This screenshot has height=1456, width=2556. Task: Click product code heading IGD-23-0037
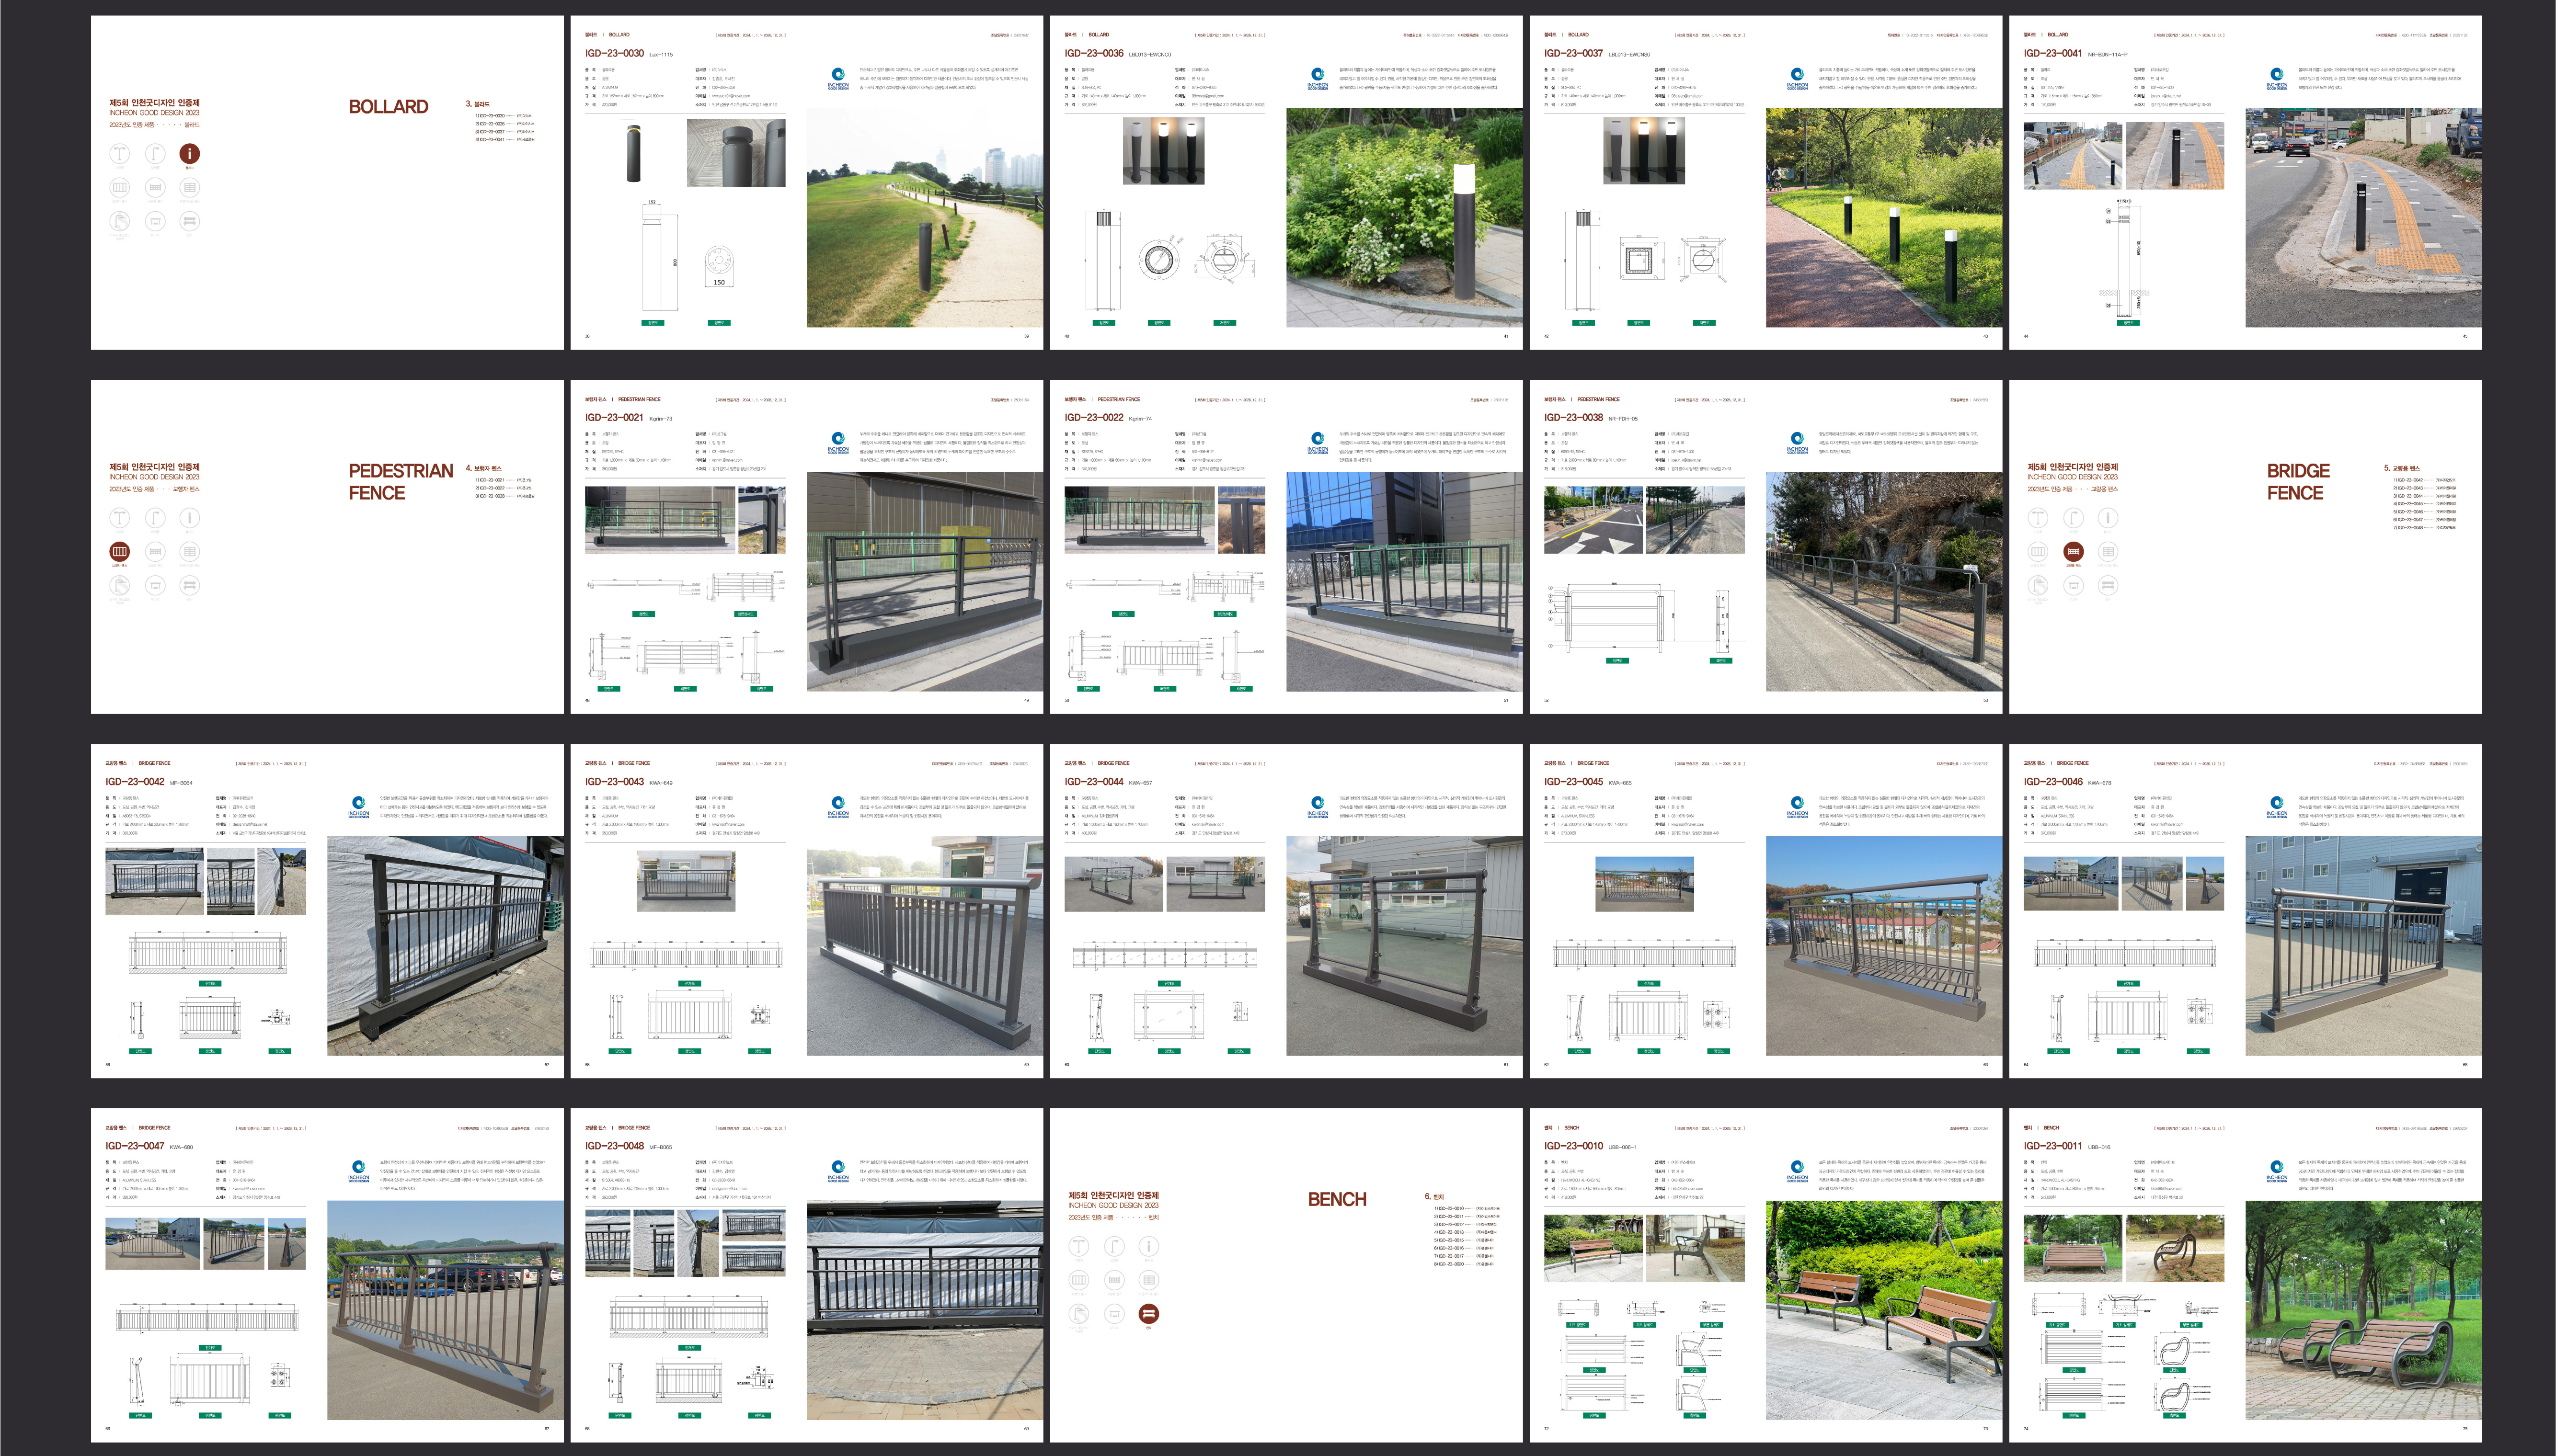pos(1573,53)
